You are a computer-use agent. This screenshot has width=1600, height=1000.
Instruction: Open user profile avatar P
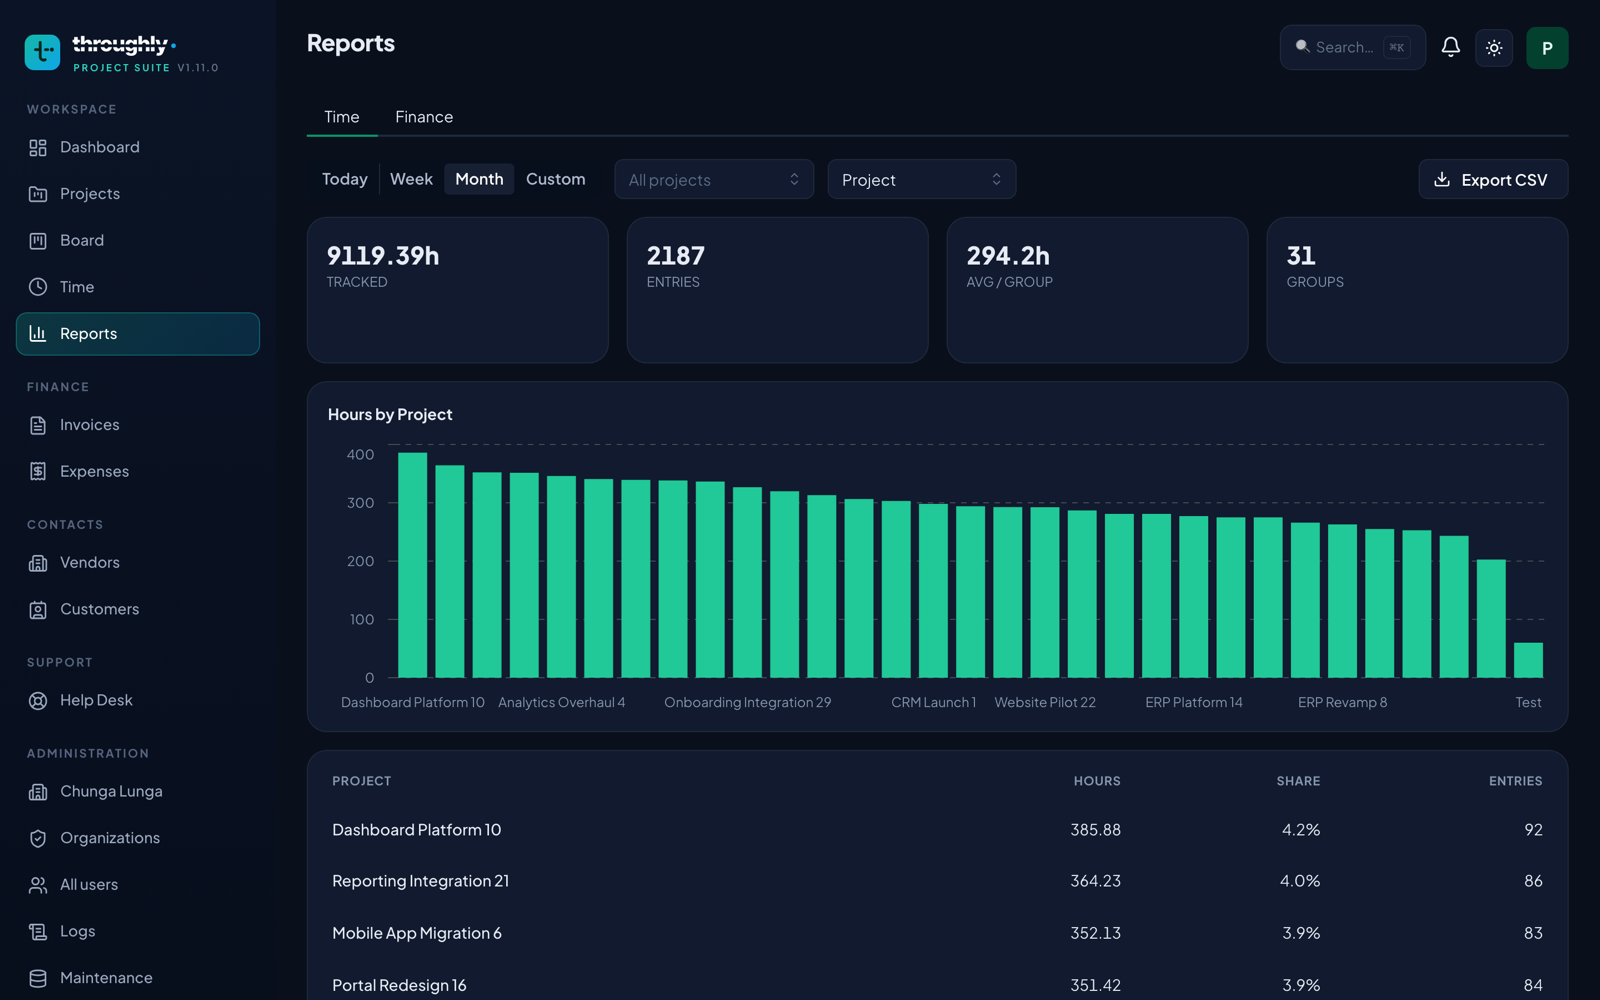coord(1547,48)
